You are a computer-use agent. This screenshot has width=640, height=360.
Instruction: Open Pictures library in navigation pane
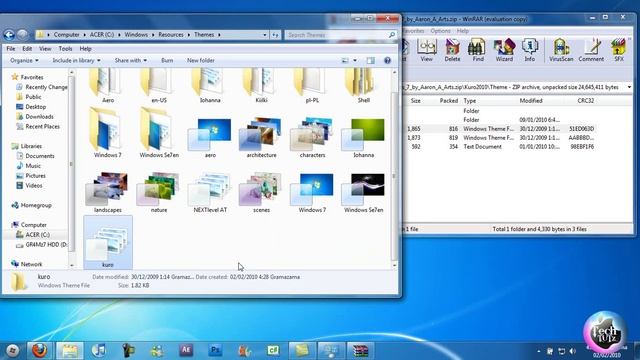click(x=36, y=176)
